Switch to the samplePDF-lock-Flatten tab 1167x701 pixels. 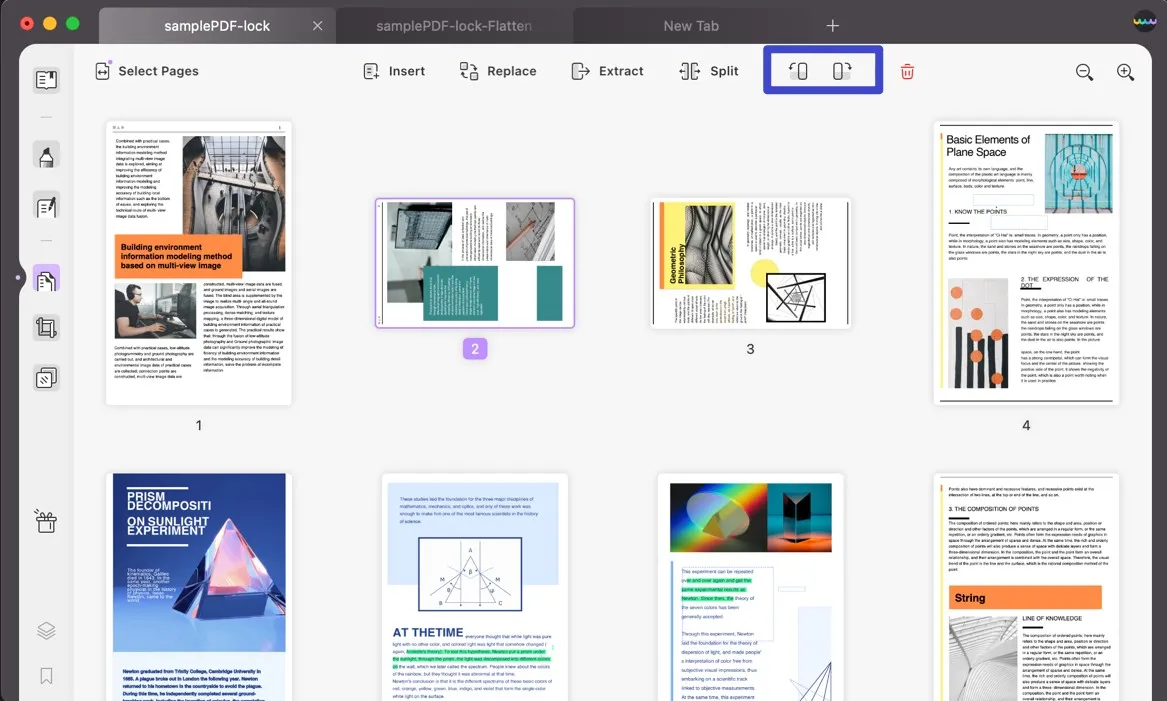tap(454, 26)
